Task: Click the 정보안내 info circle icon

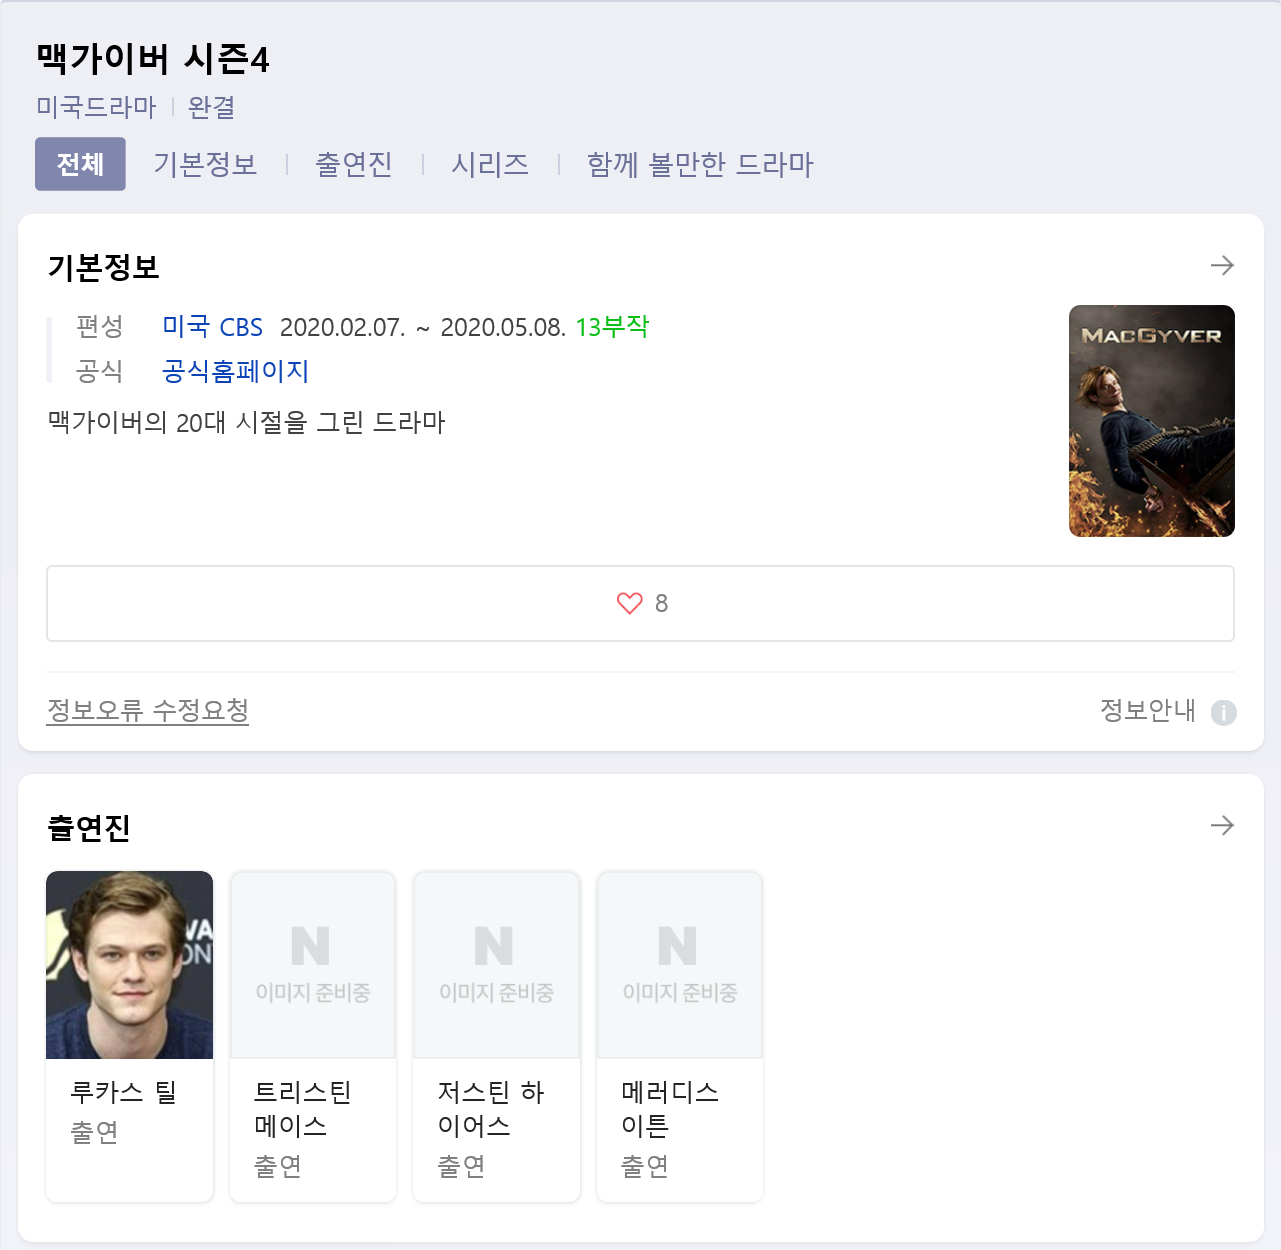Action: (x=1224, y=712)
